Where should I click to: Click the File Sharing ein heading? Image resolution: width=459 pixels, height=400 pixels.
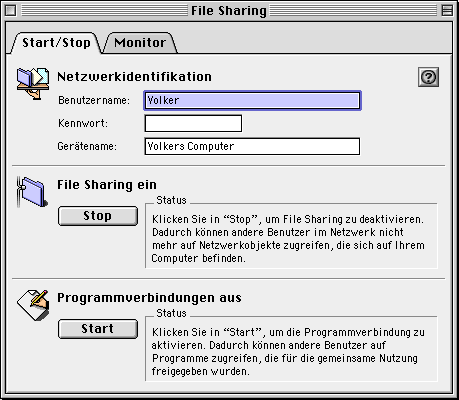click(107, 185)
